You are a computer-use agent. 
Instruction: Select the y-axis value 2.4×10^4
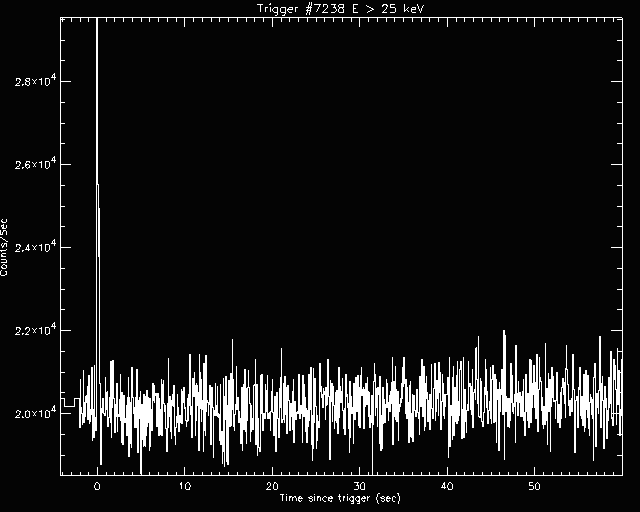point(35,247)
